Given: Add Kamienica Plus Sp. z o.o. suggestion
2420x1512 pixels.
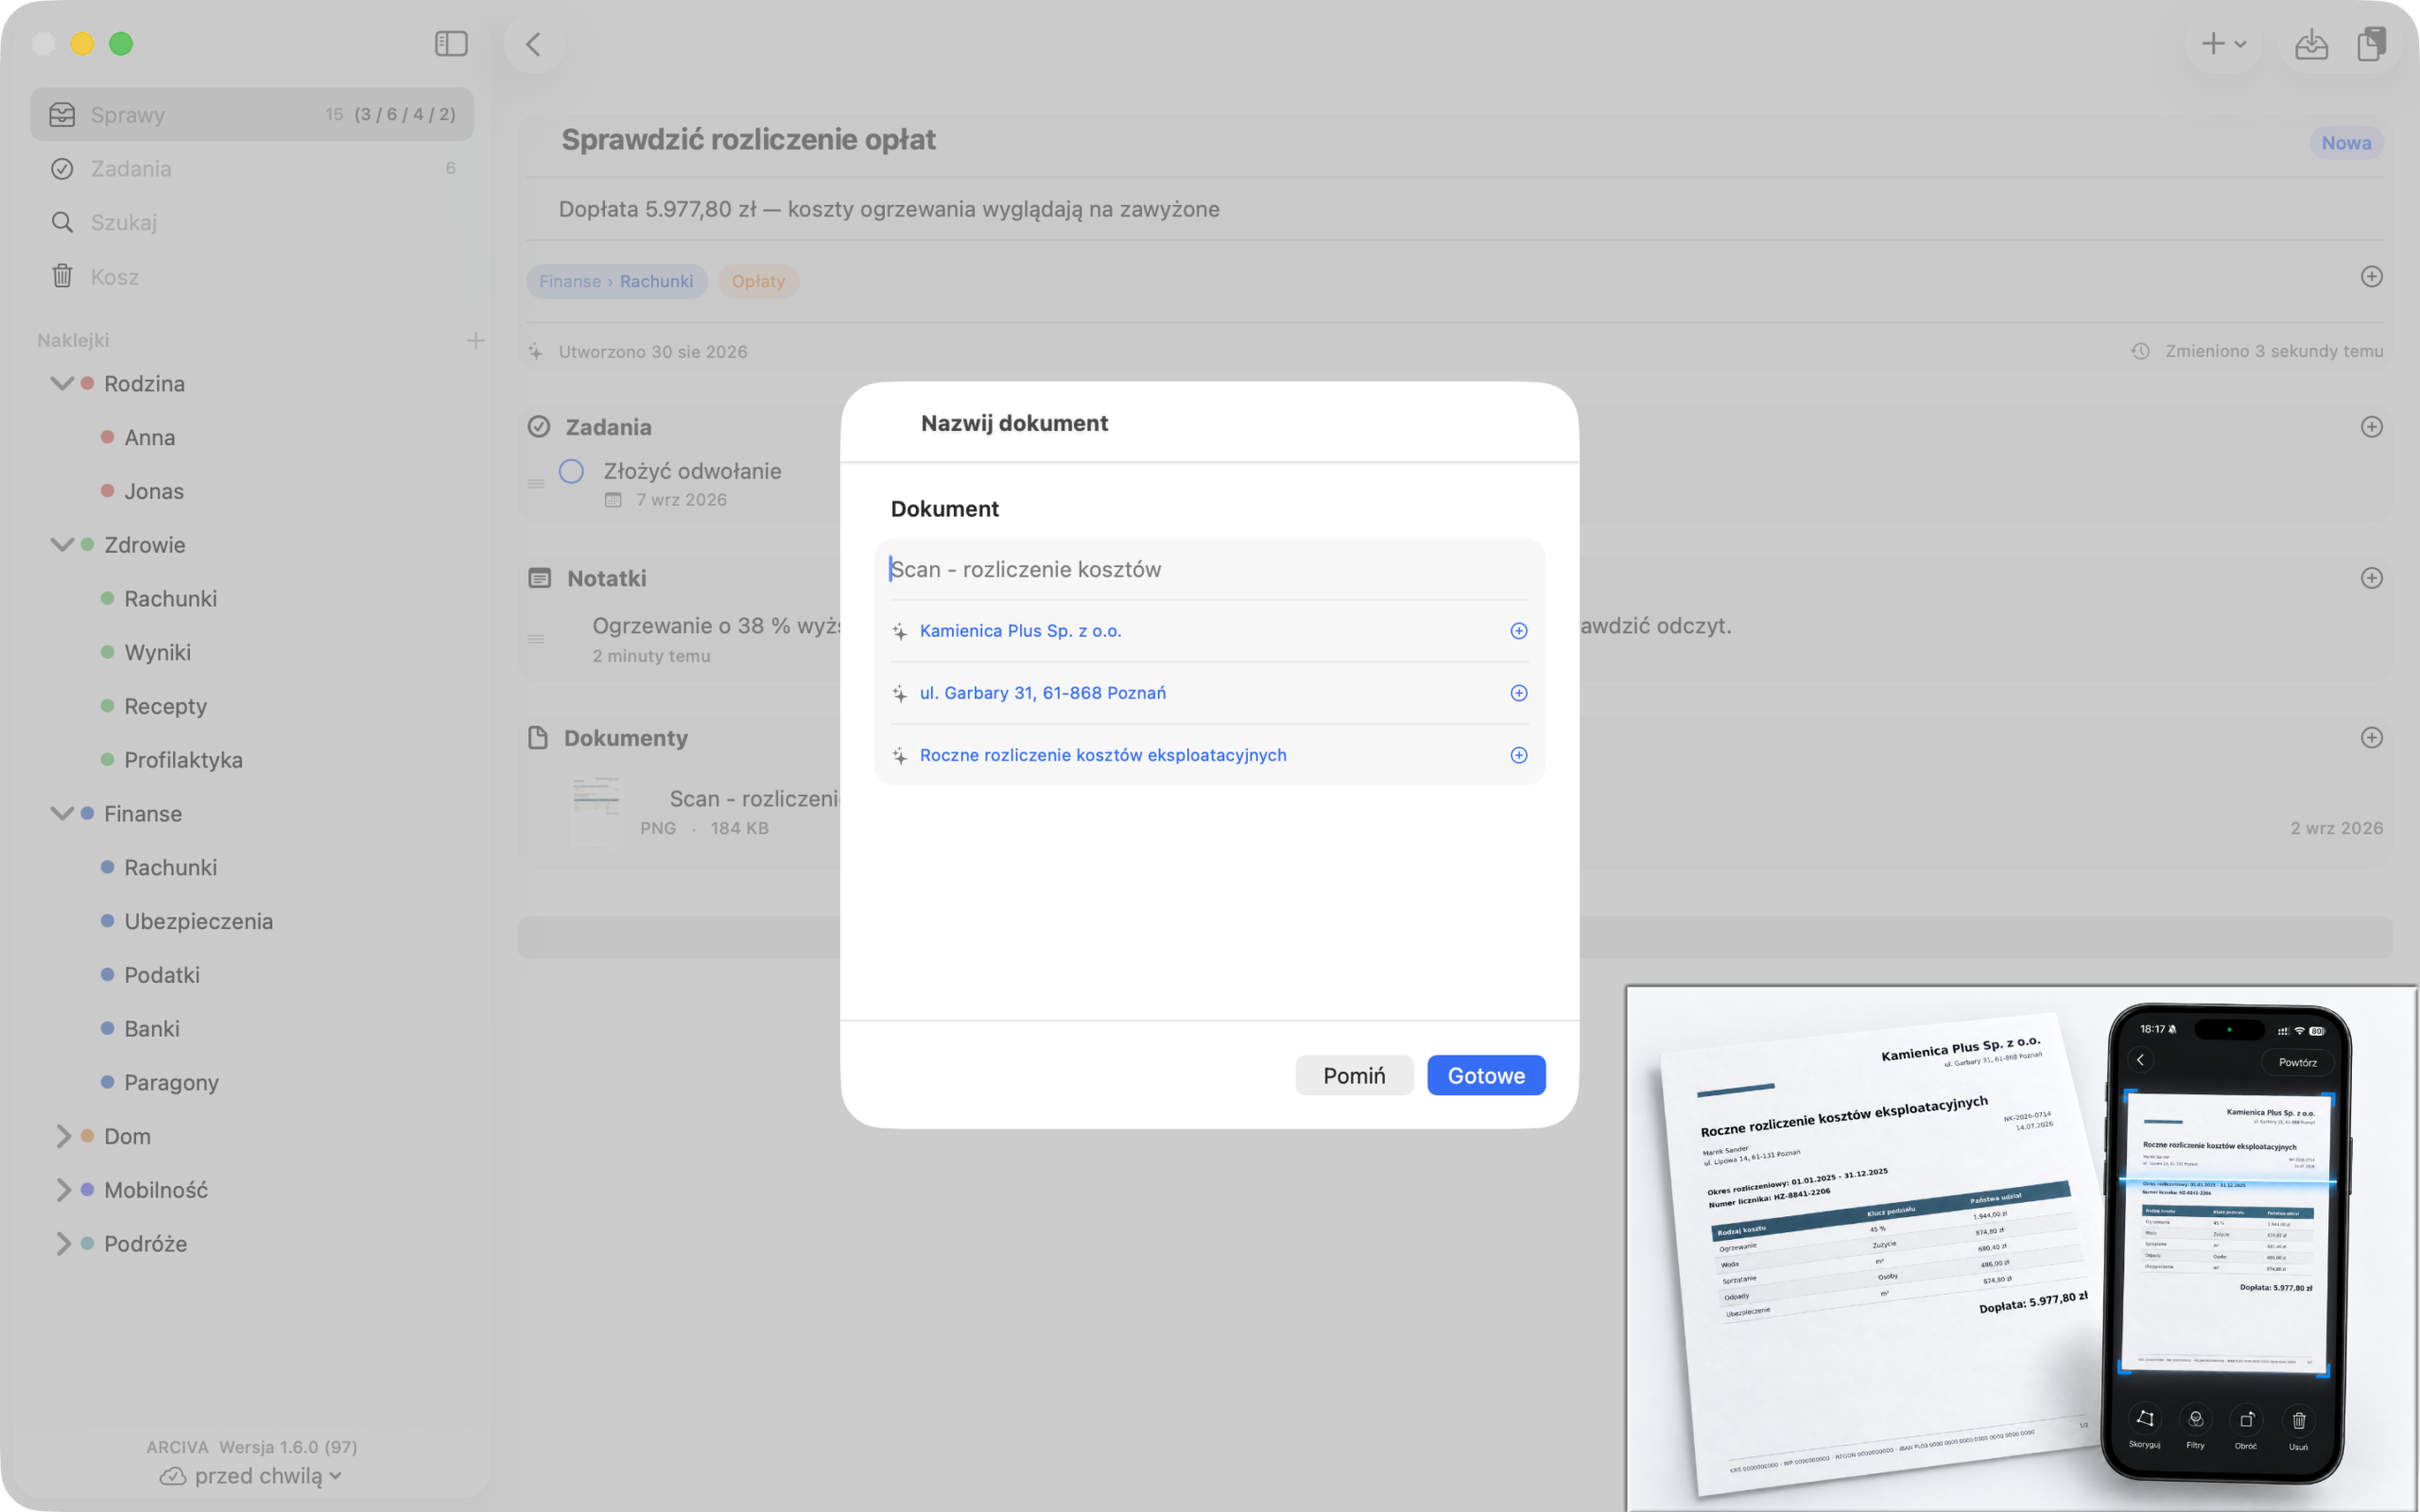Looking at the screenshot, I should click(x=1518, y=631).
